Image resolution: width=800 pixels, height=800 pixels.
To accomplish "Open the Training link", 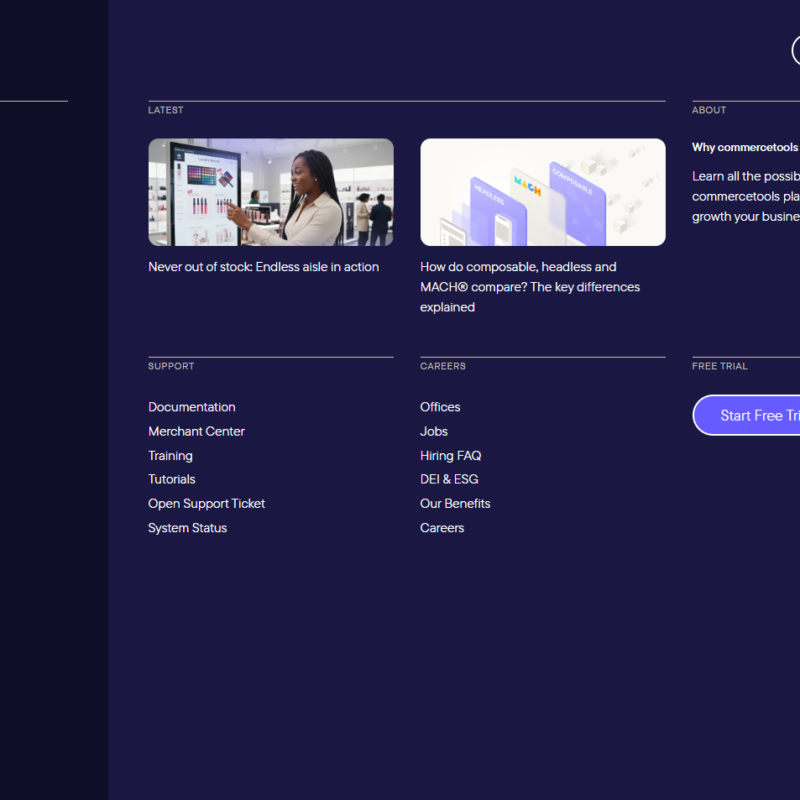I will (170, 455).
